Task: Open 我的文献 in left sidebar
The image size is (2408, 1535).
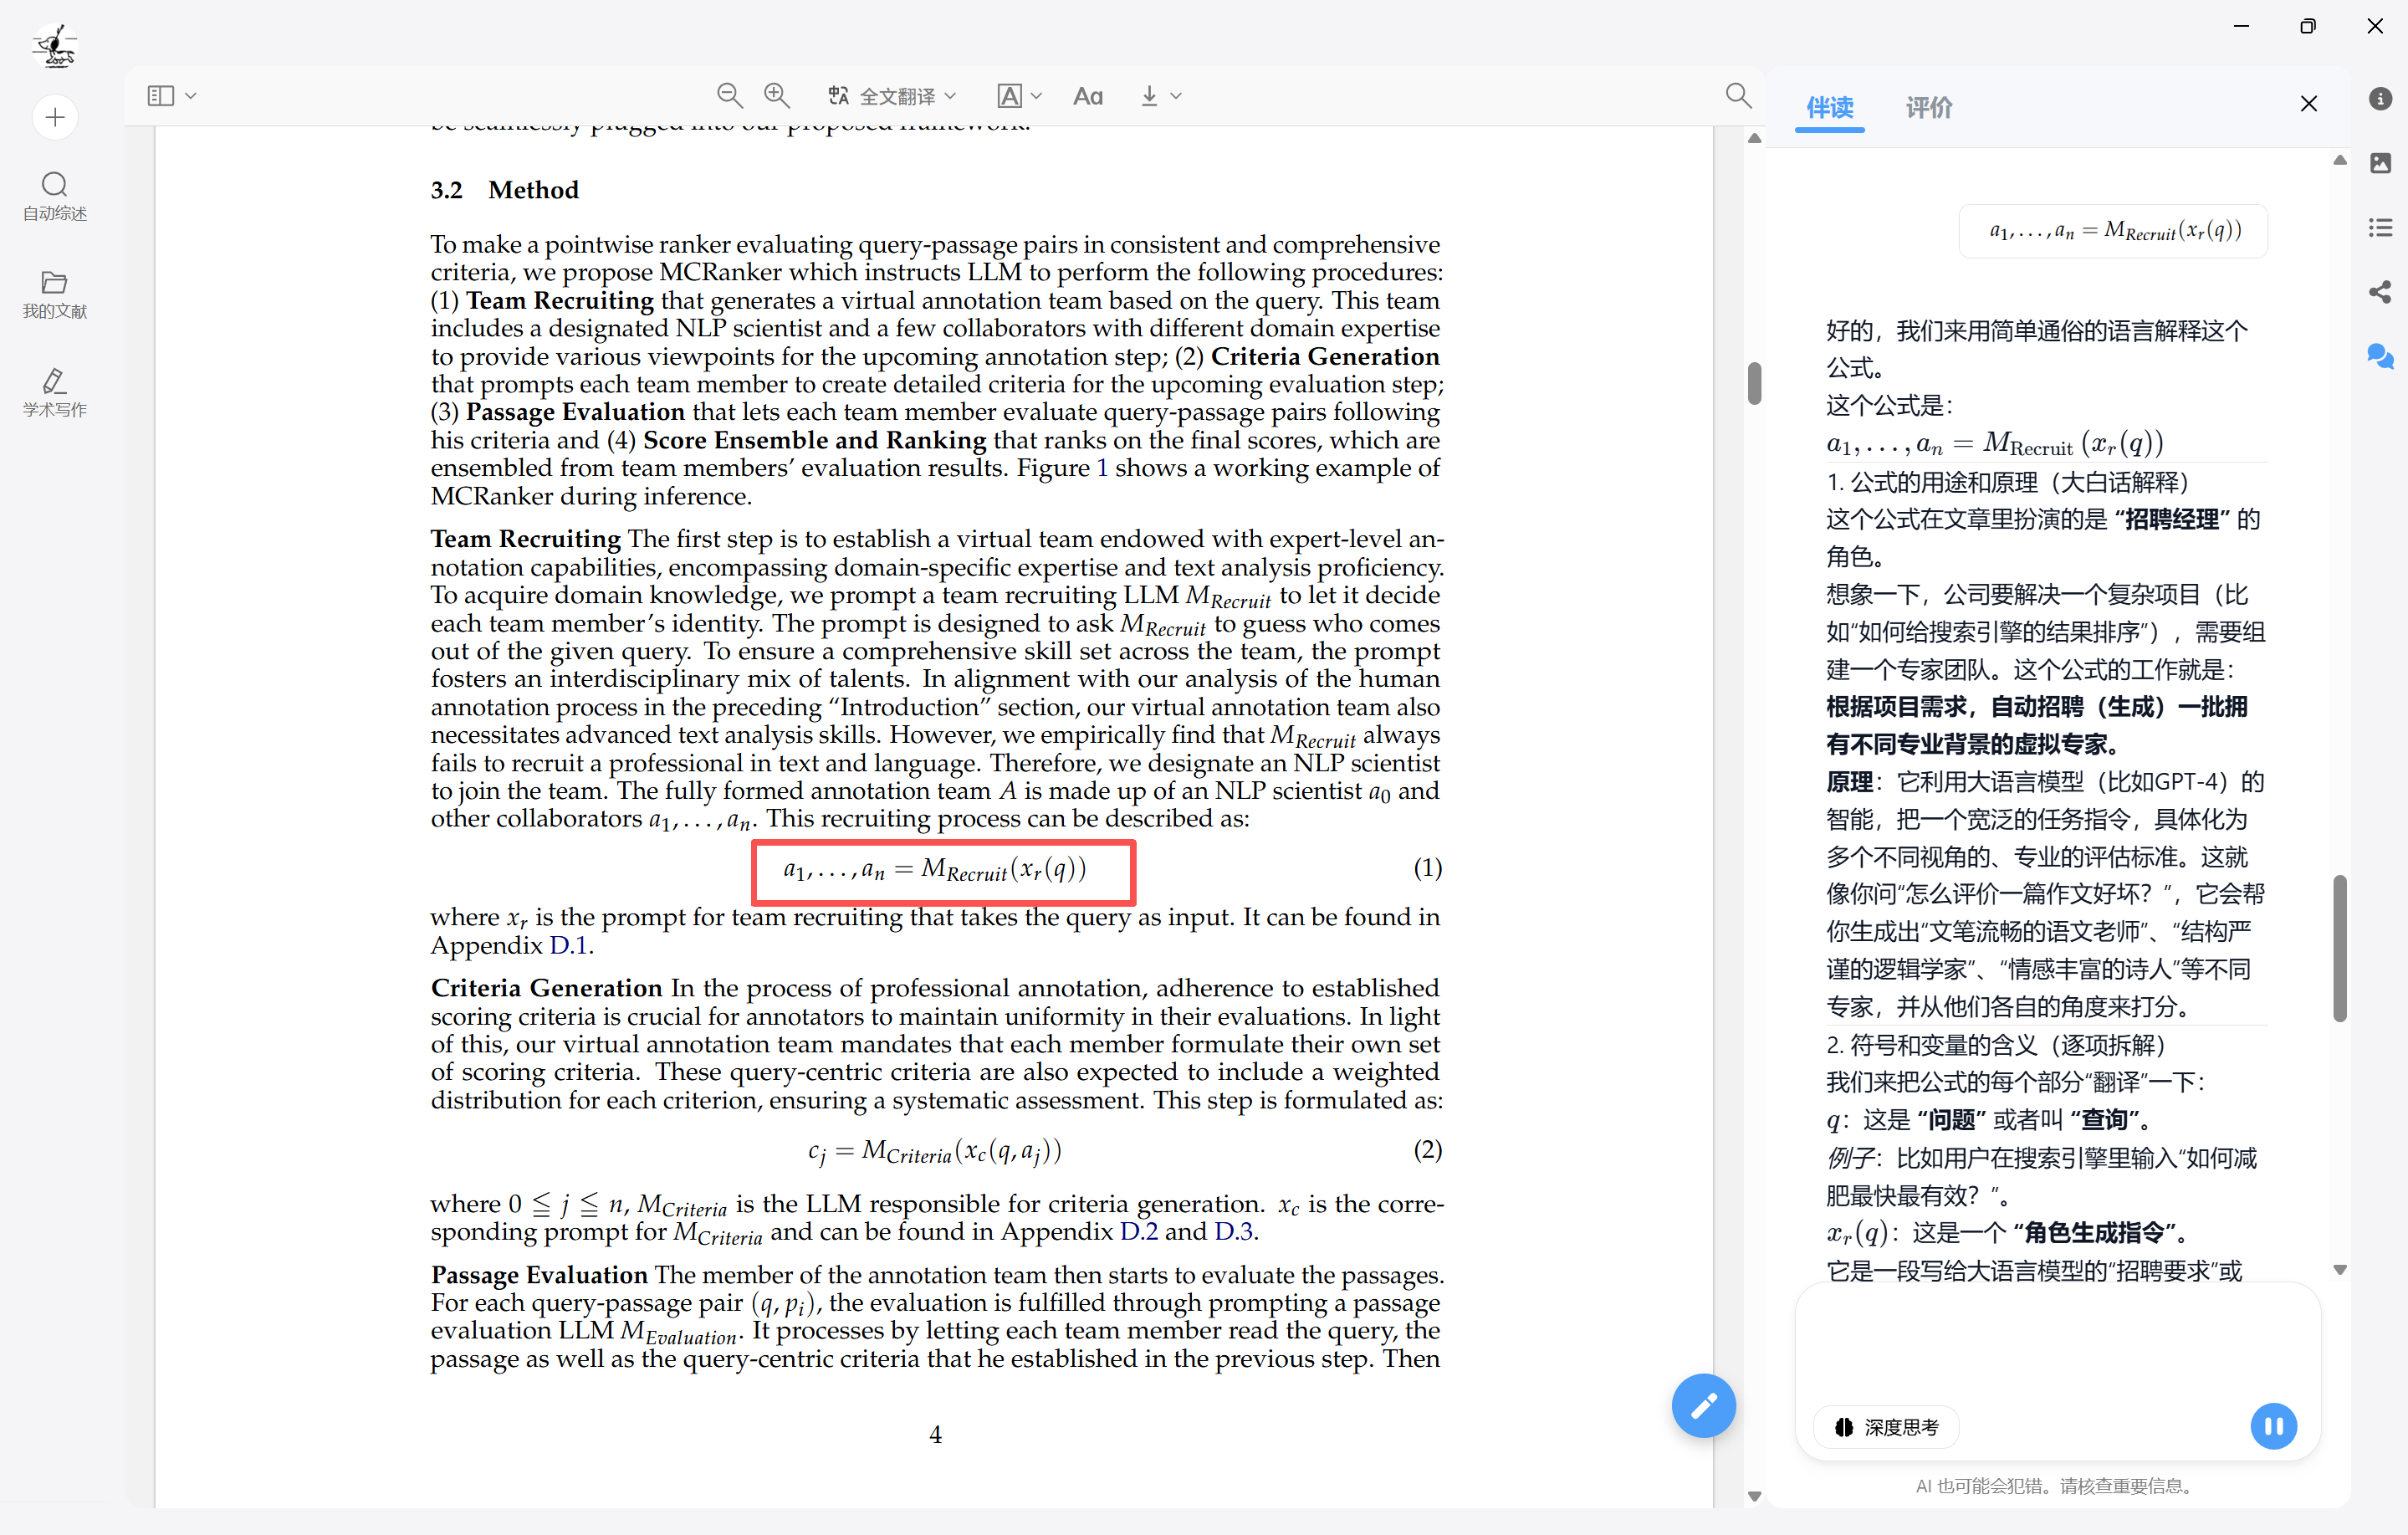Action: click(x=55, y=294)
